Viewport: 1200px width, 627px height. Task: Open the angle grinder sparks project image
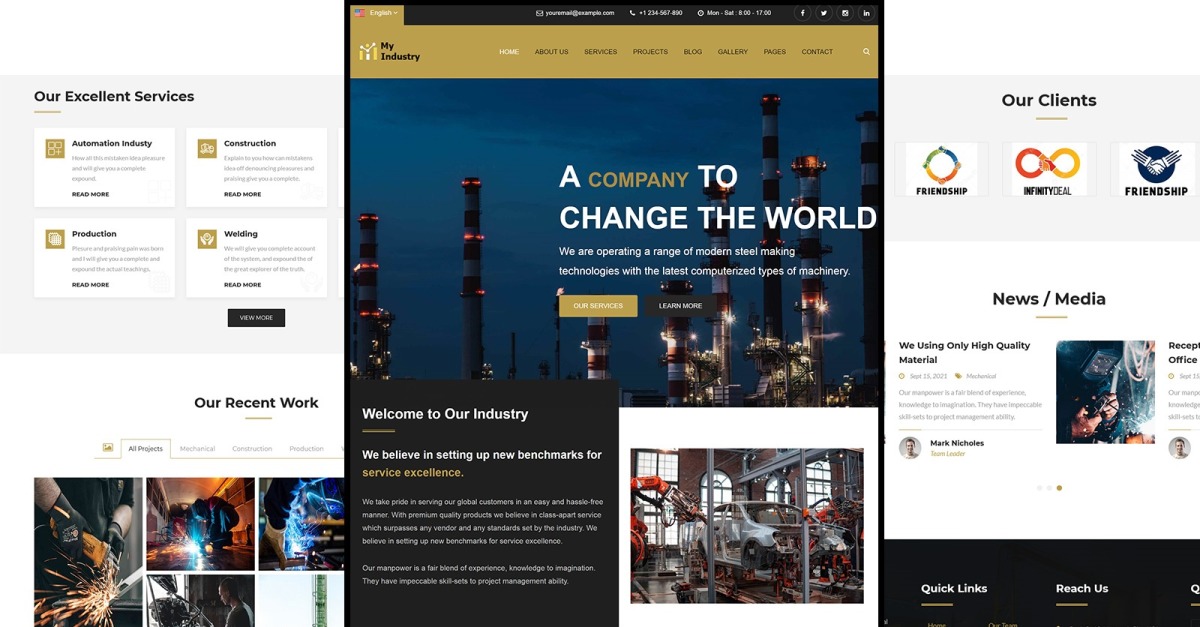88,552
